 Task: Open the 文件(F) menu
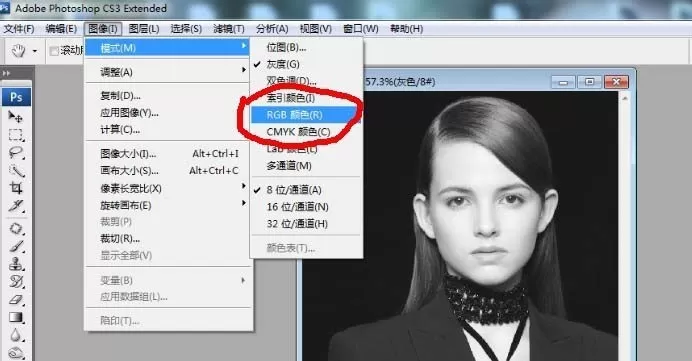[19, 29]
